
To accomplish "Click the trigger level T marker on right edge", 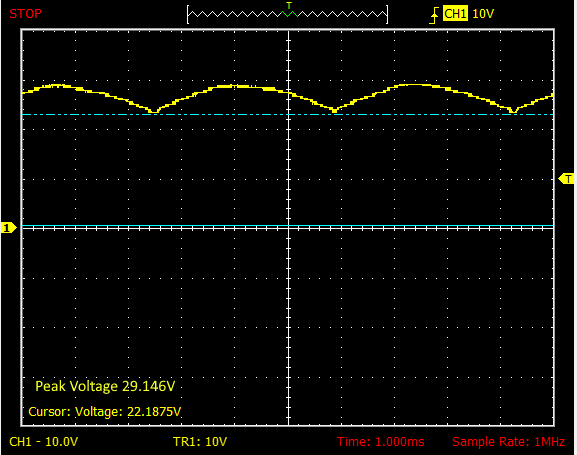I will click(567, 179).
